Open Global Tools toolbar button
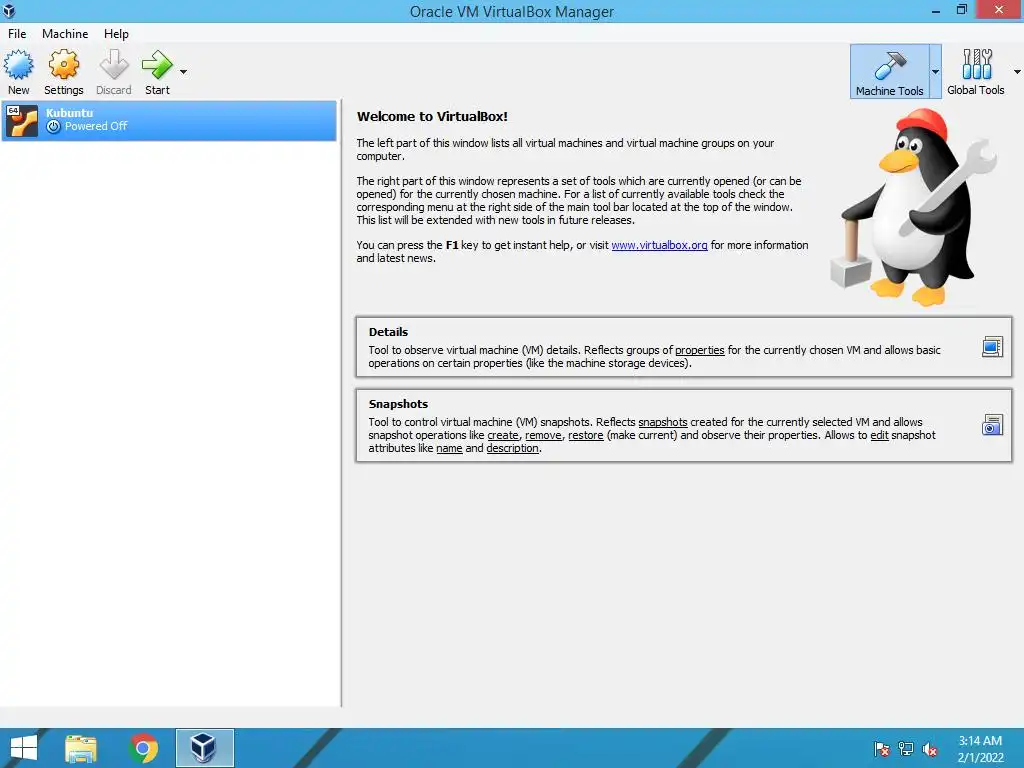Viewport: 1024px width, 768px height. [976, 72]
